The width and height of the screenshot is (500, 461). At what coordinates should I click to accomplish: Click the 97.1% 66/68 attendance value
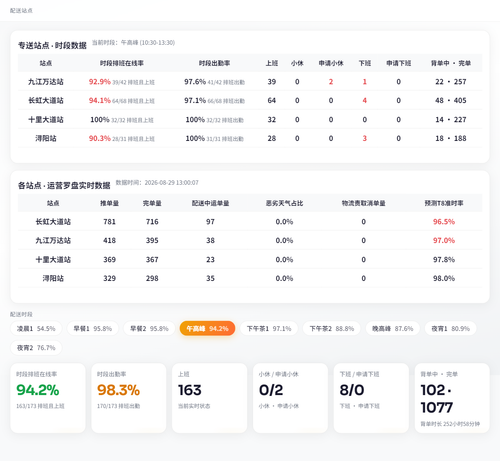215,100
